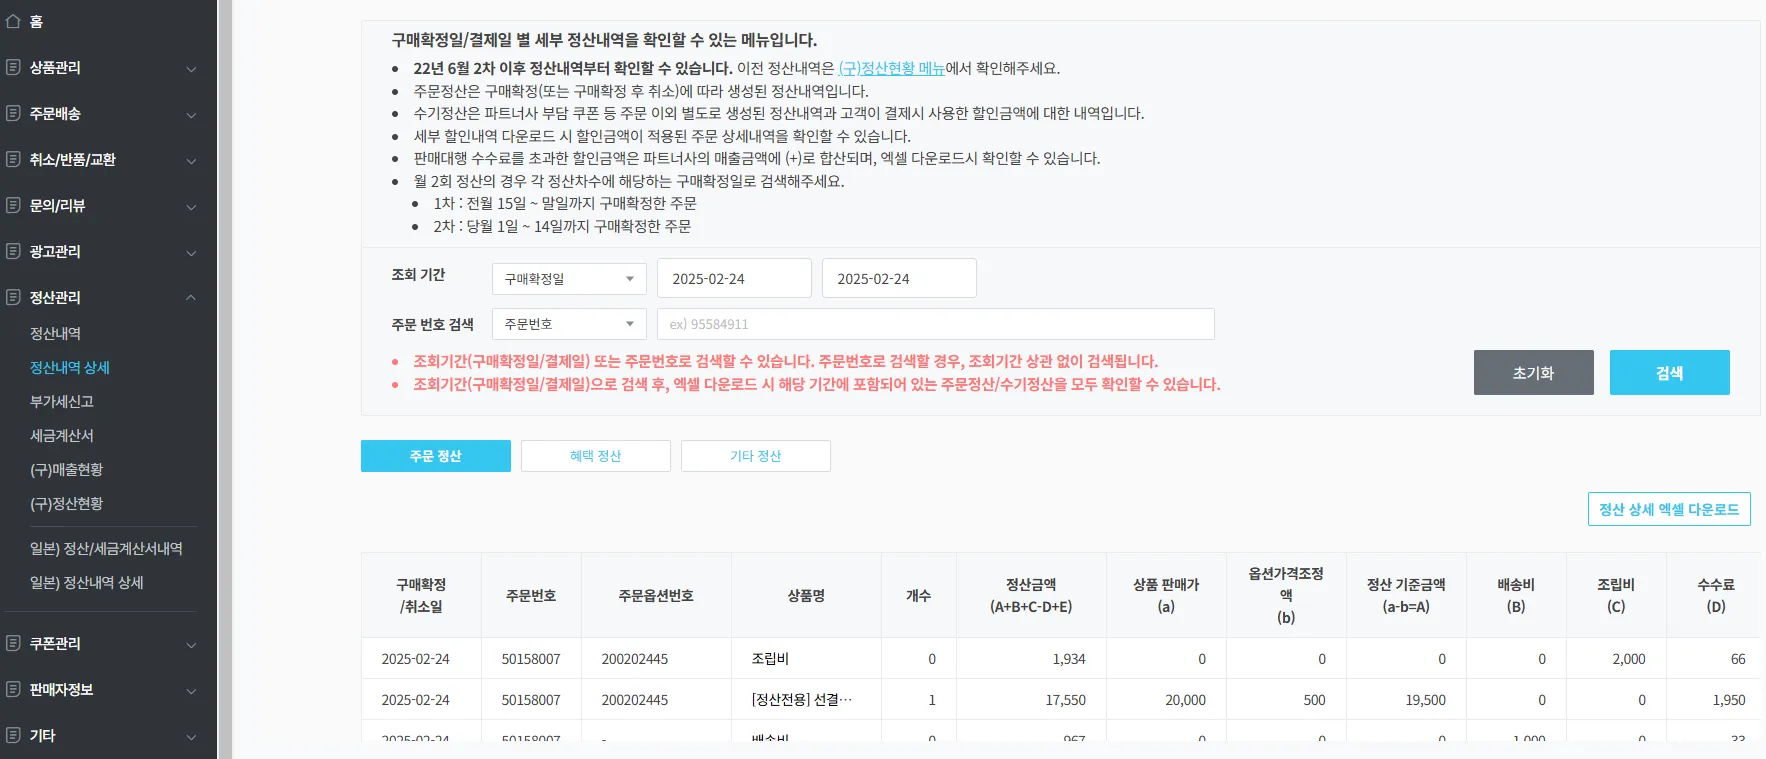Click the 주문배송 menu list icon
Image resolution: width=1766 pixels, height=759 pixels.
tap(13, 113)
